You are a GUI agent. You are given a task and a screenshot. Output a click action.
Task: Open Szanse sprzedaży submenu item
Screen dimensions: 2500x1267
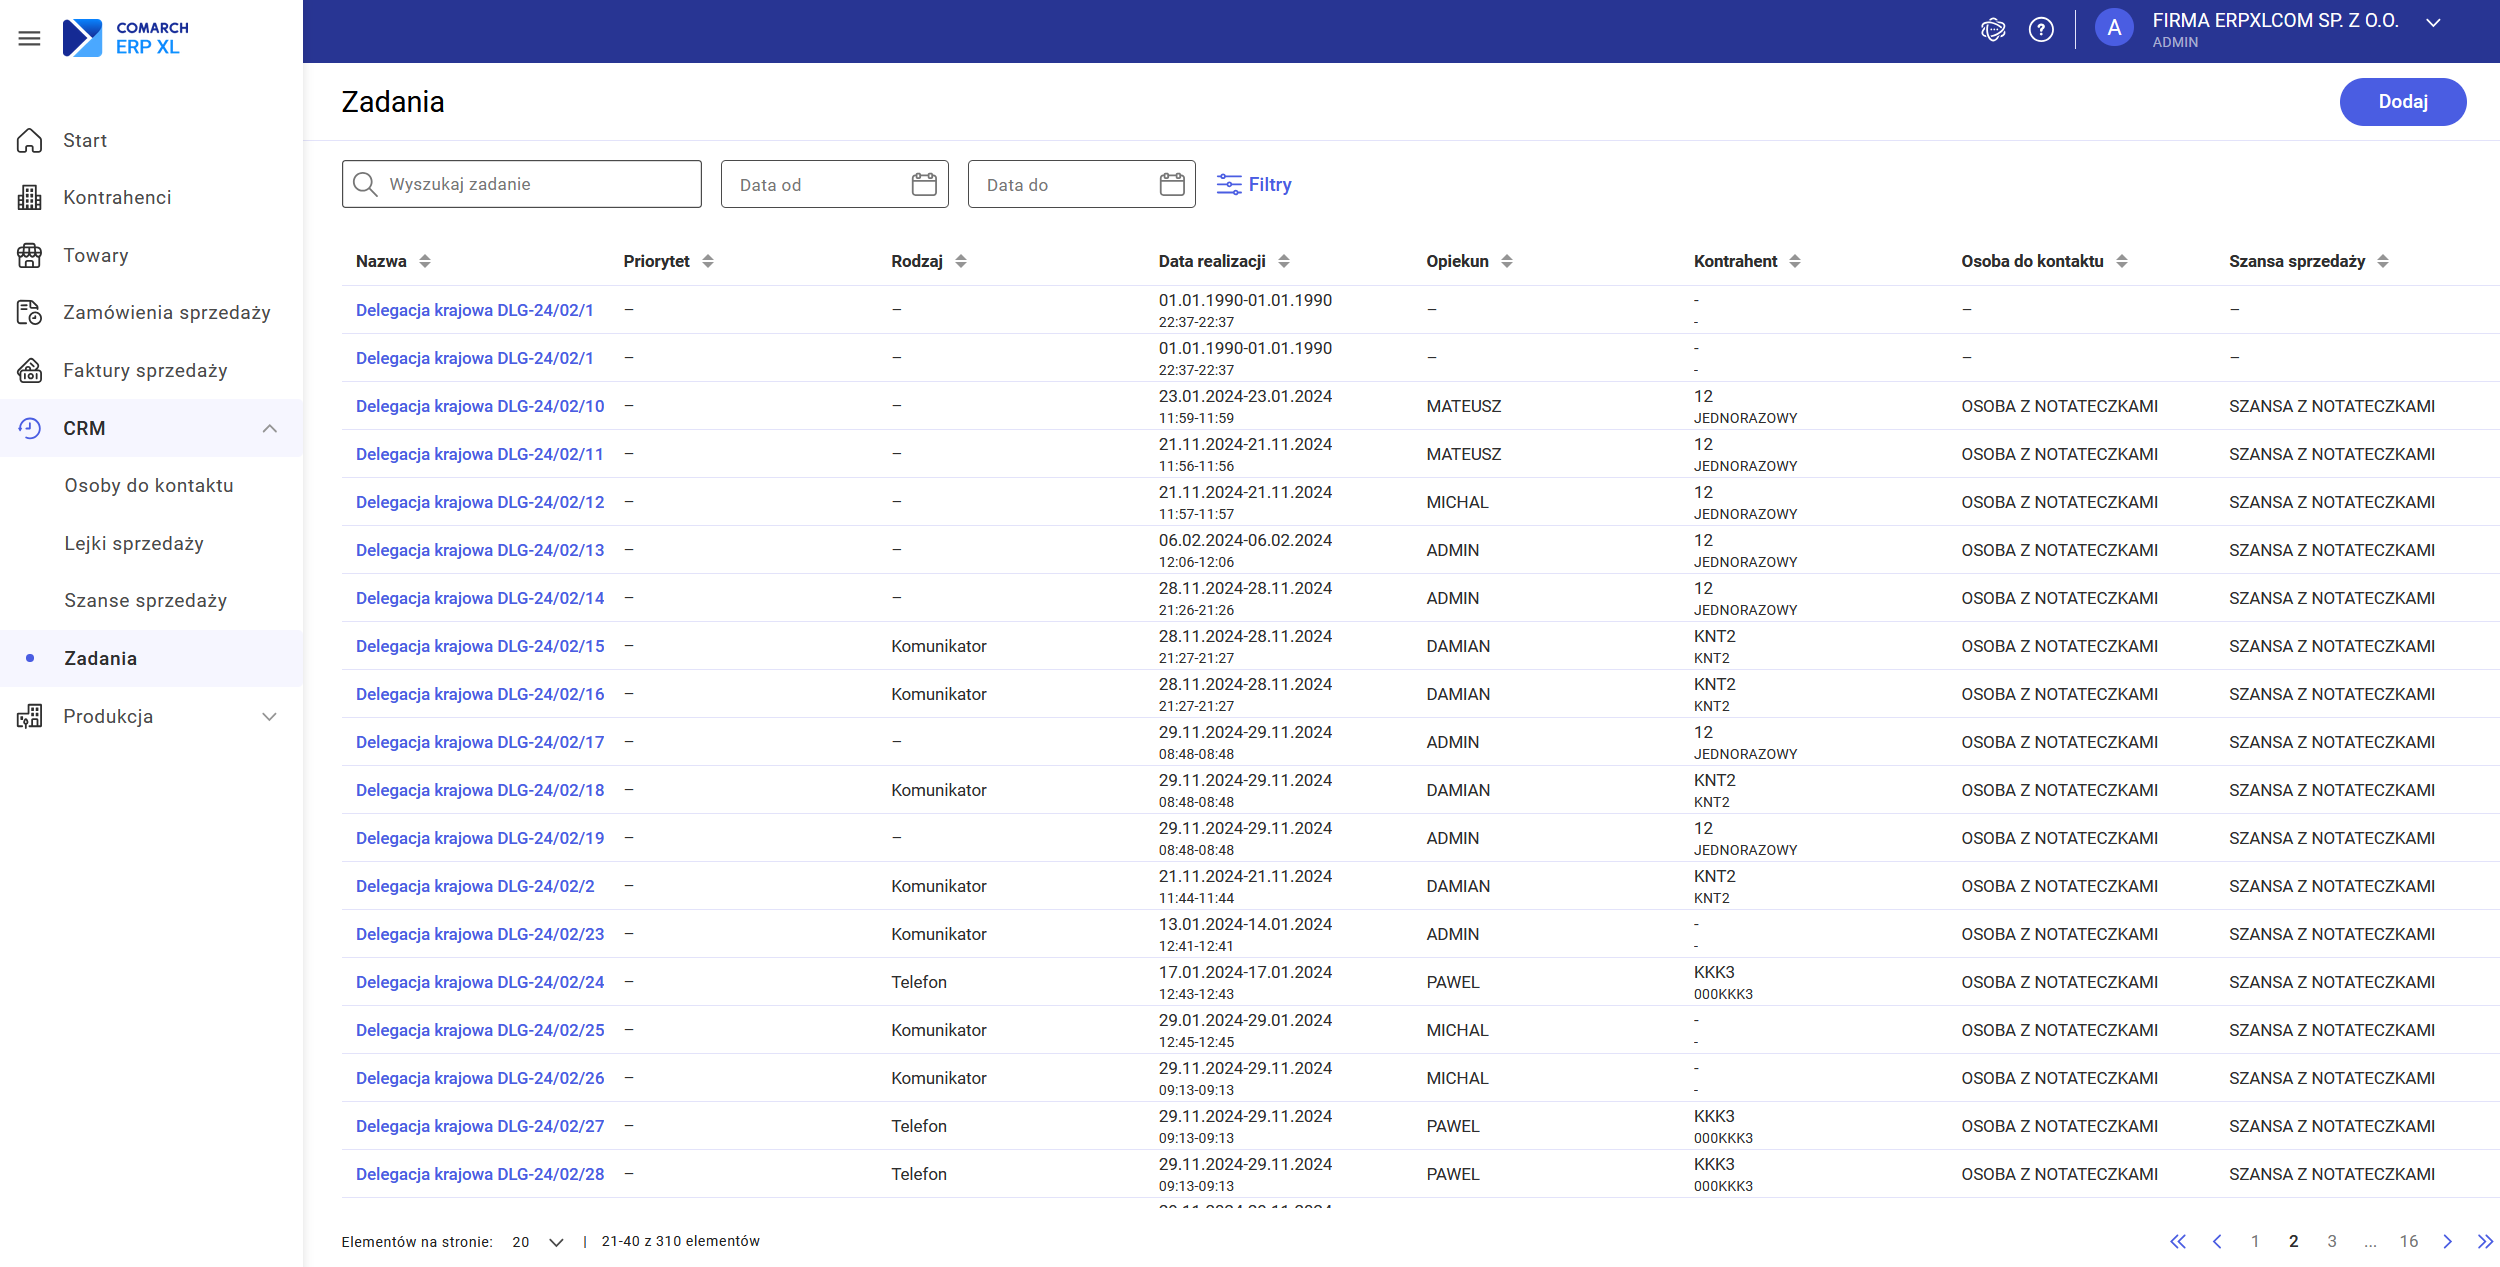[145, 600]
